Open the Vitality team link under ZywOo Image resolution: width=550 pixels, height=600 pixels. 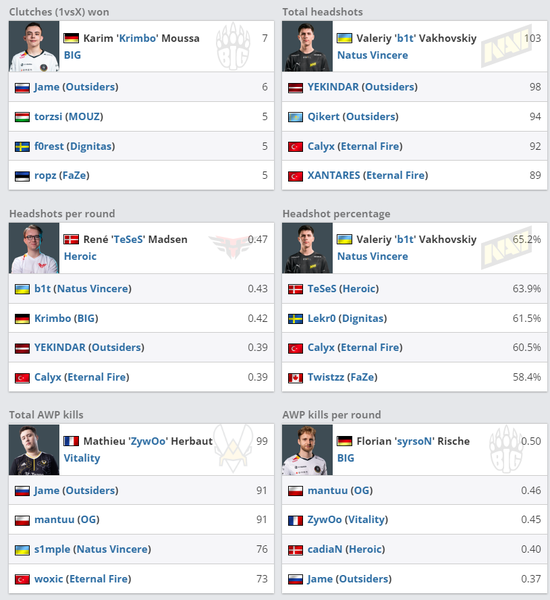(82, 458)
